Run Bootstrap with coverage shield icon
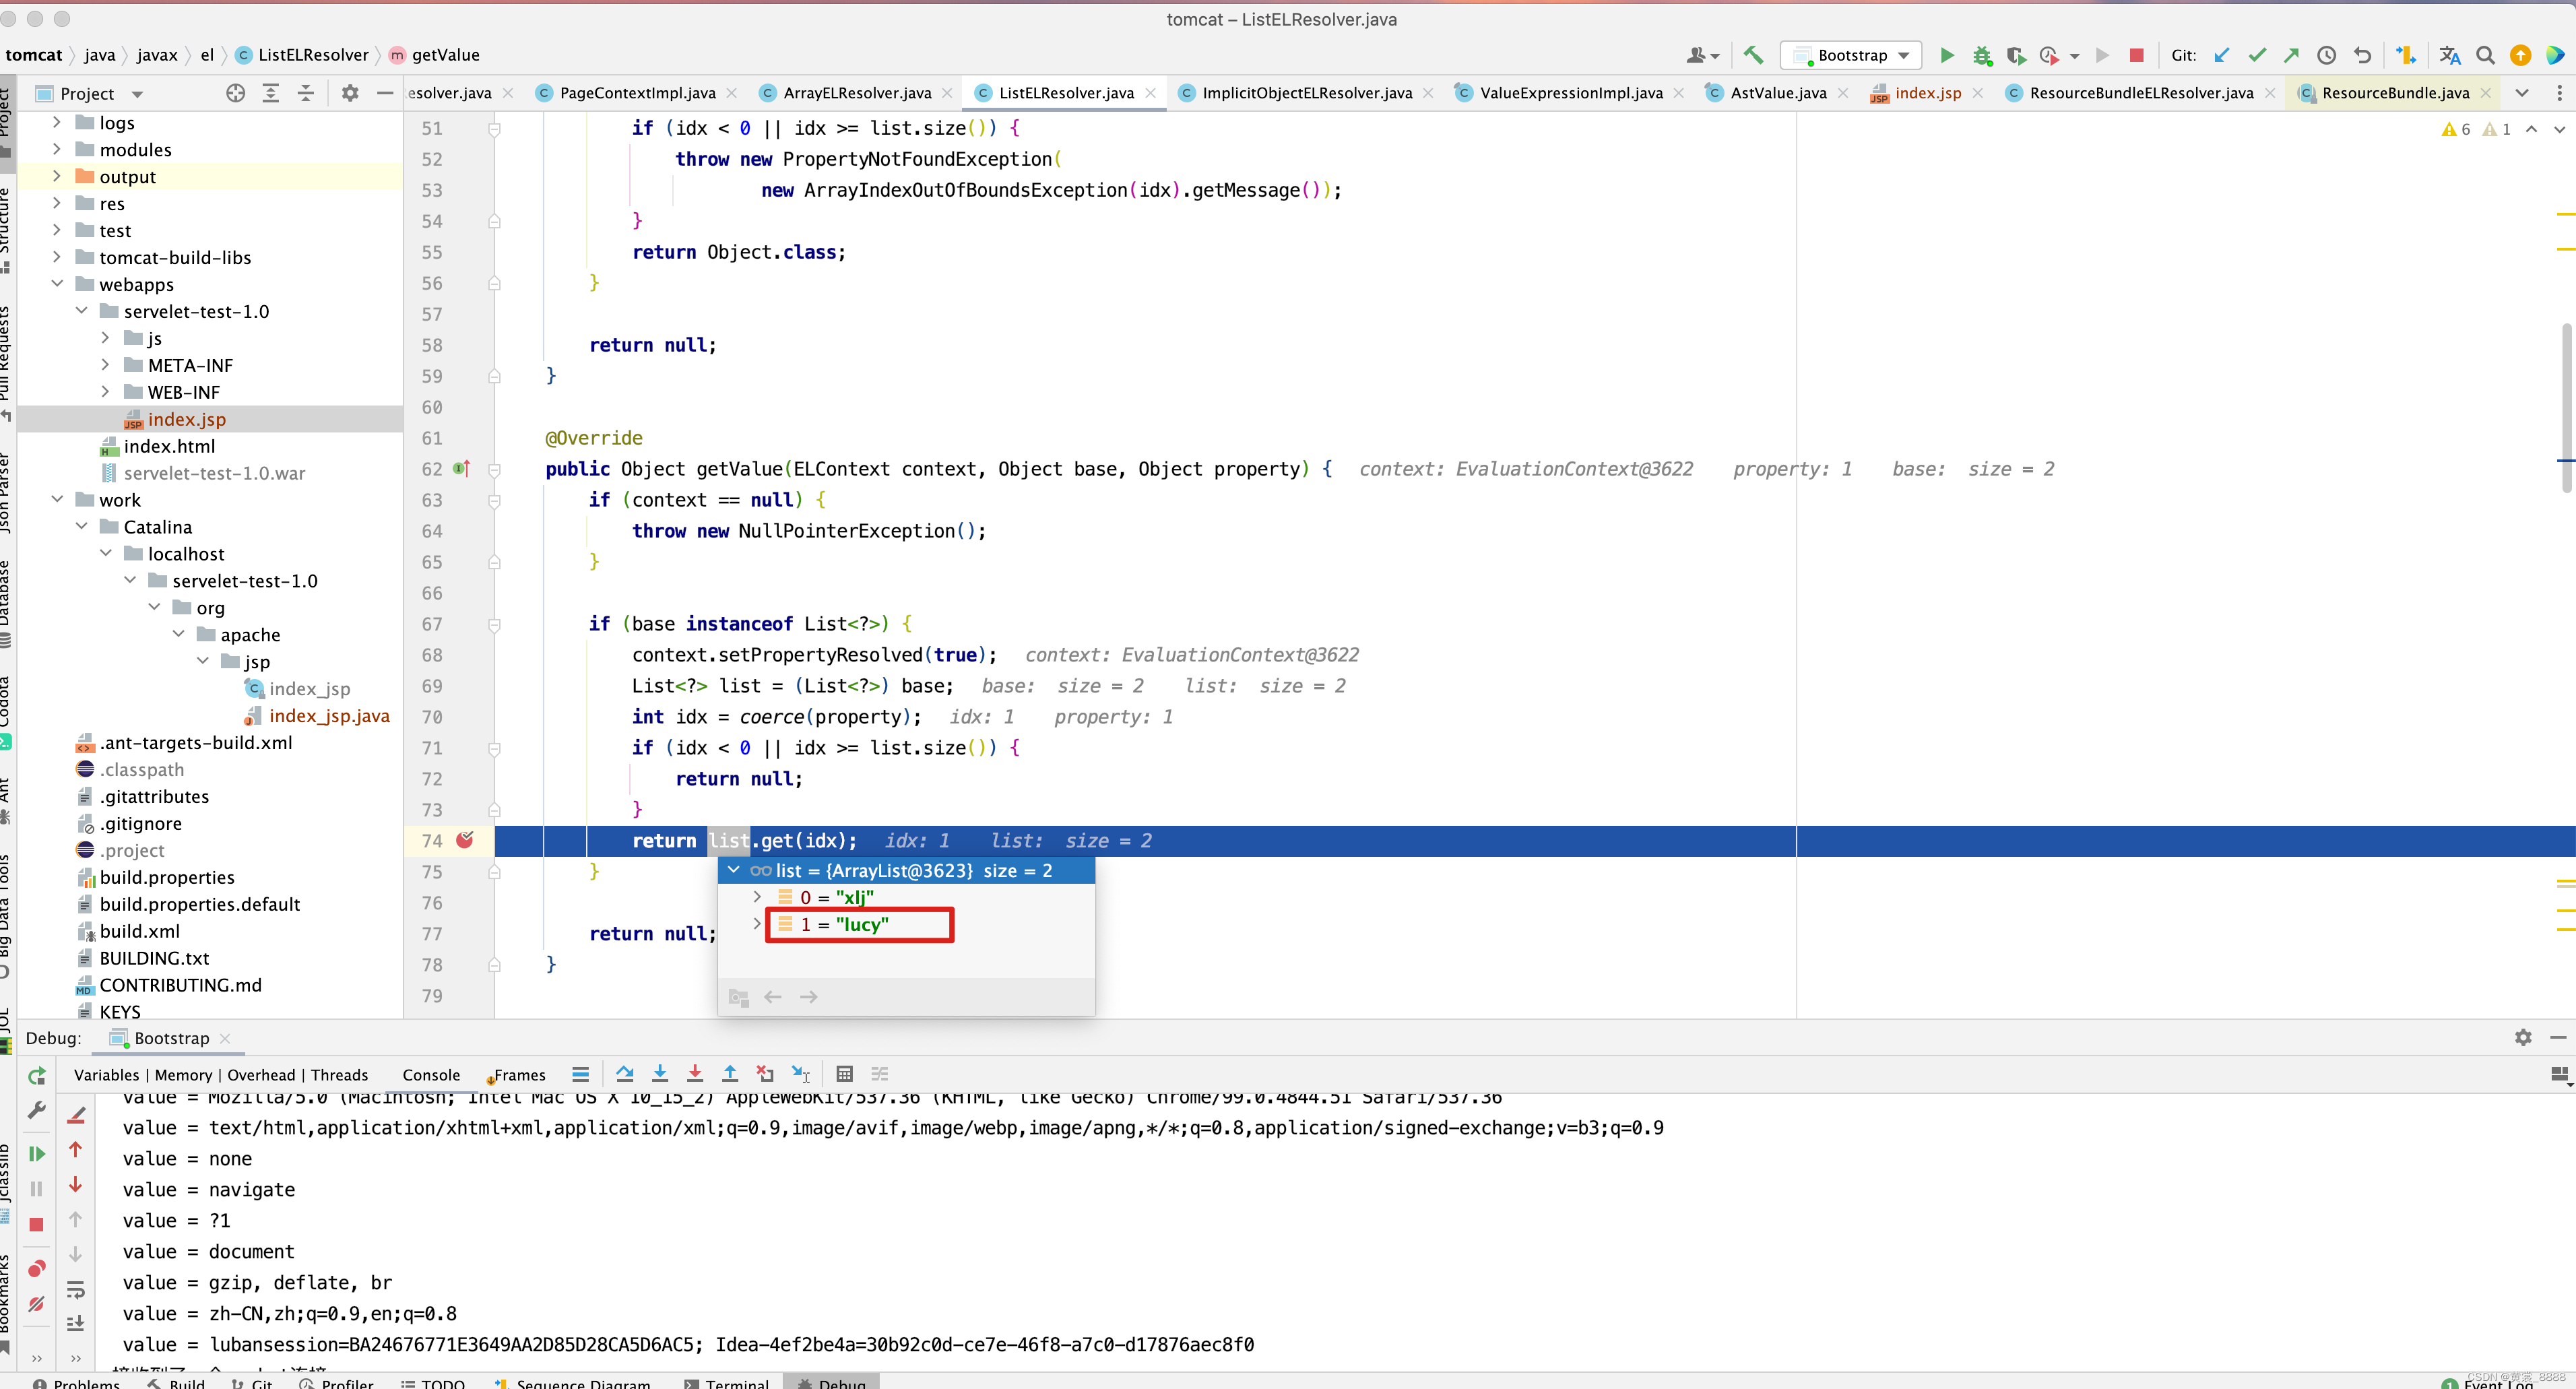Screen dimensions: 2576x1389 pyautogui.click(x=2015, y=55)
